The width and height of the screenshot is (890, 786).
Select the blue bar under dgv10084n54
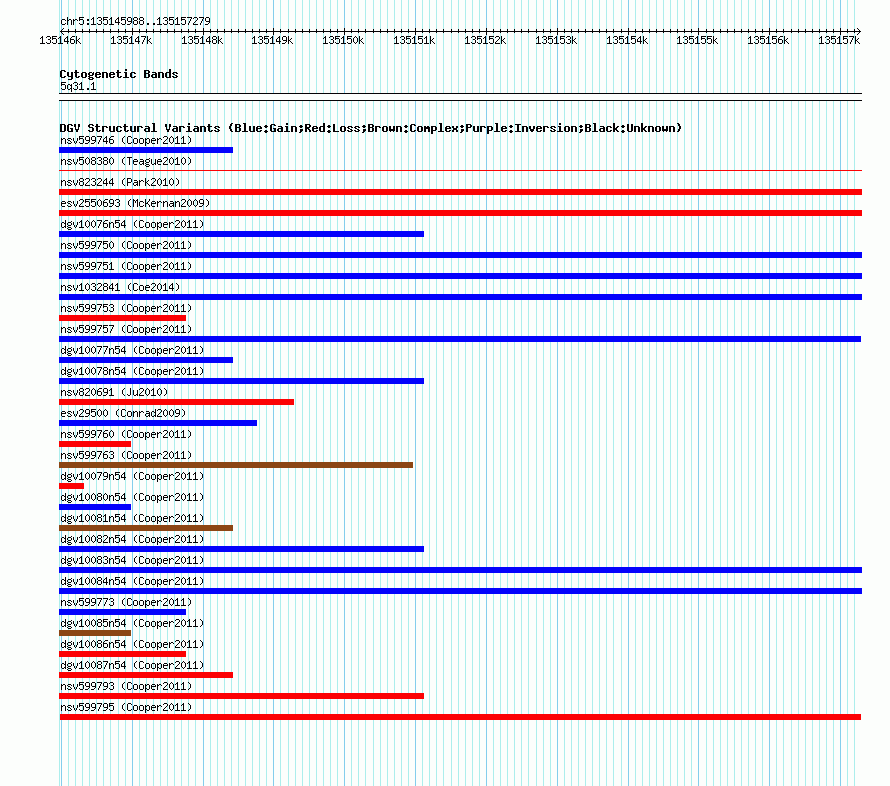tap(460, 591)
